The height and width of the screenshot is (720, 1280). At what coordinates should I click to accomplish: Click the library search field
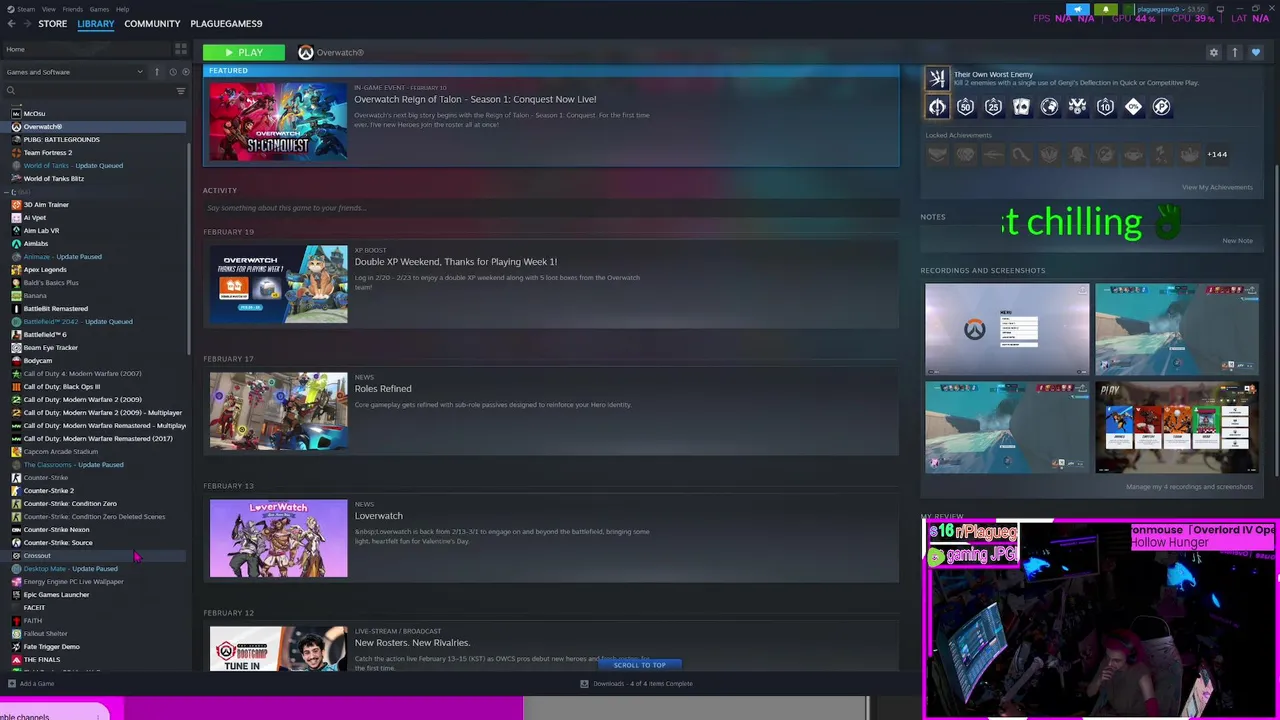tap(88, 91)
